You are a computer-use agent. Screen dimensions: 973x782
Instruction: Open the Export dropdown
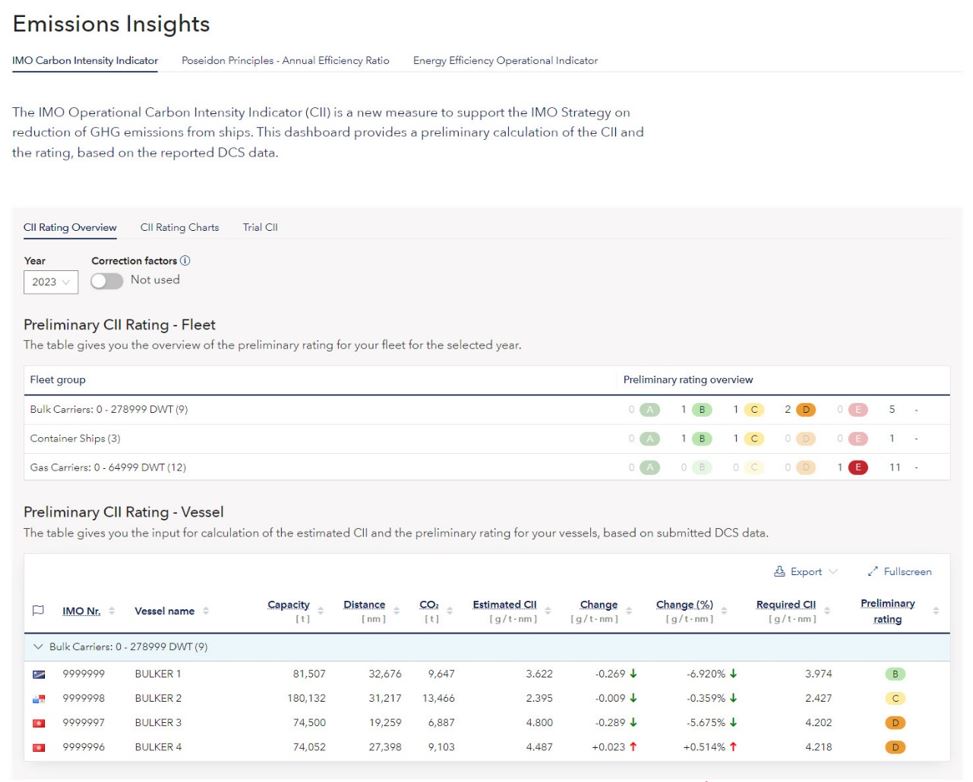pos(805,572)
